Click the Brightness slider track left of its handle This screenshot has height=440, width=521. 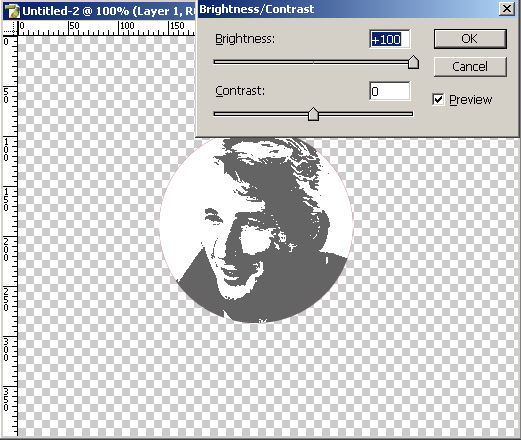310,62
